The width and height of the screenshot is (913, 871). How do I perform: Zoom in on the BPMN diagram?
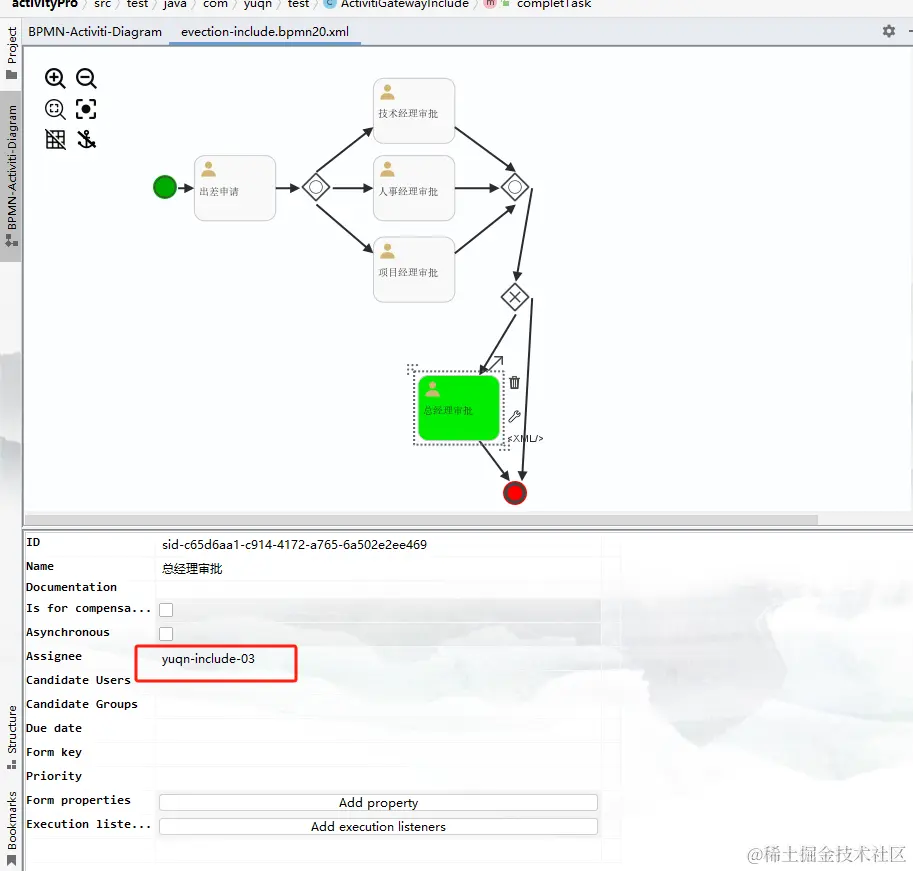pos(55,78)
